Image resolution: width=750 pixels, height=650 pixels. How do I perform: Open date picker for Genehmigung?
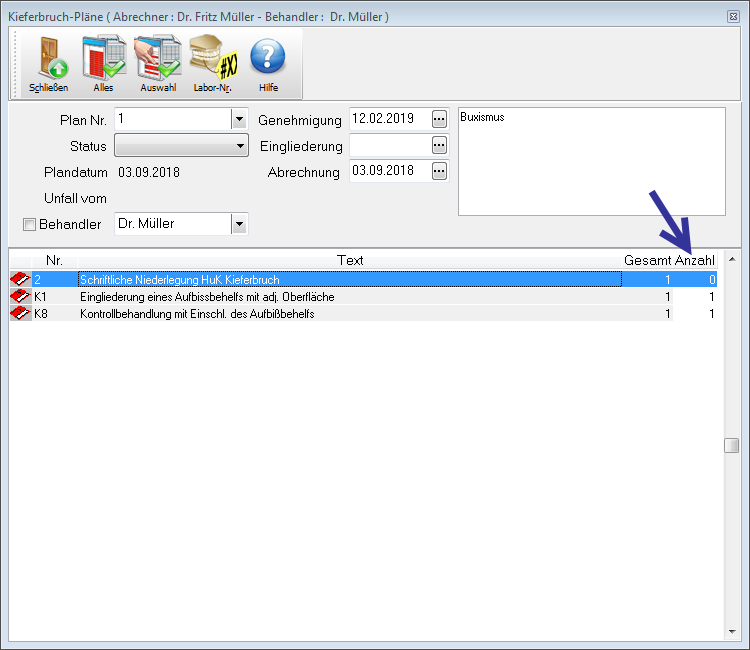(x=439, y=119)
